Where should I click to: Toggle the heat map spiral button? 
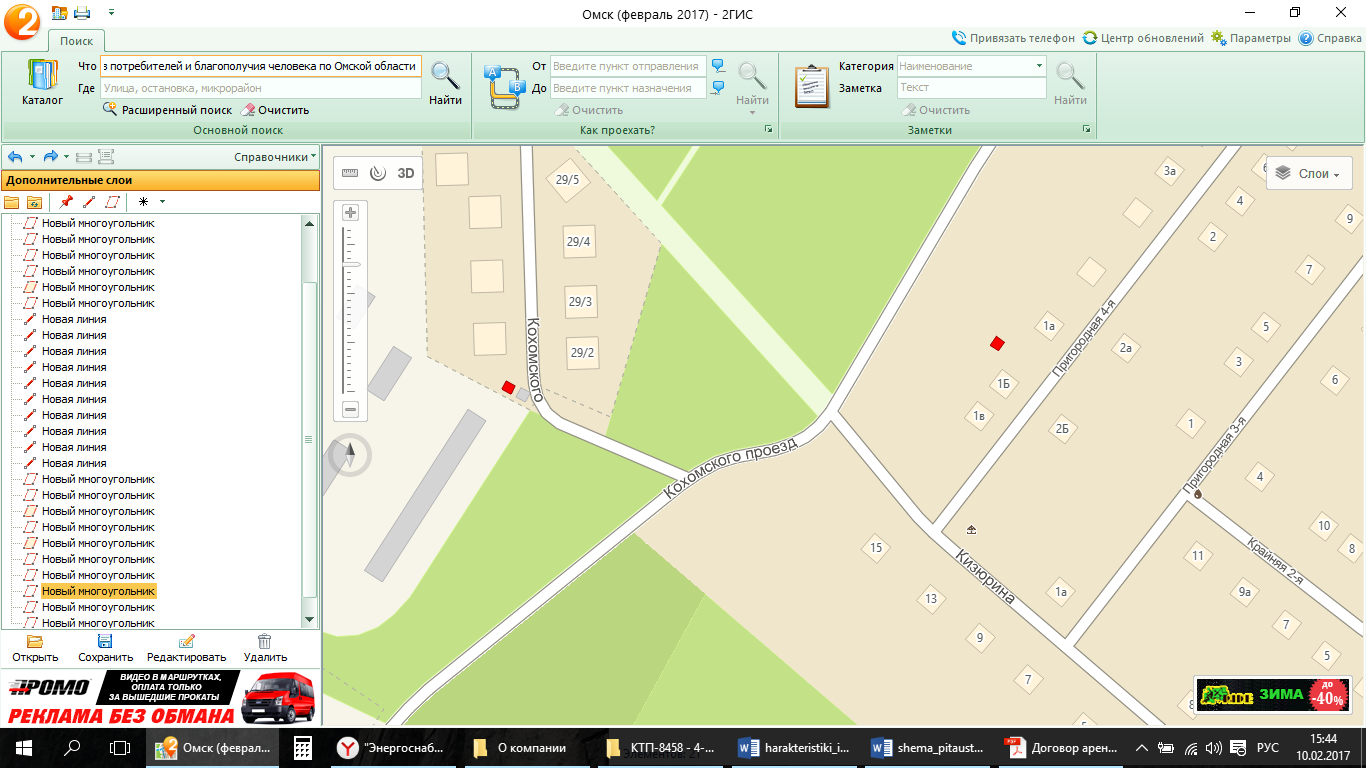click(377, 172)
